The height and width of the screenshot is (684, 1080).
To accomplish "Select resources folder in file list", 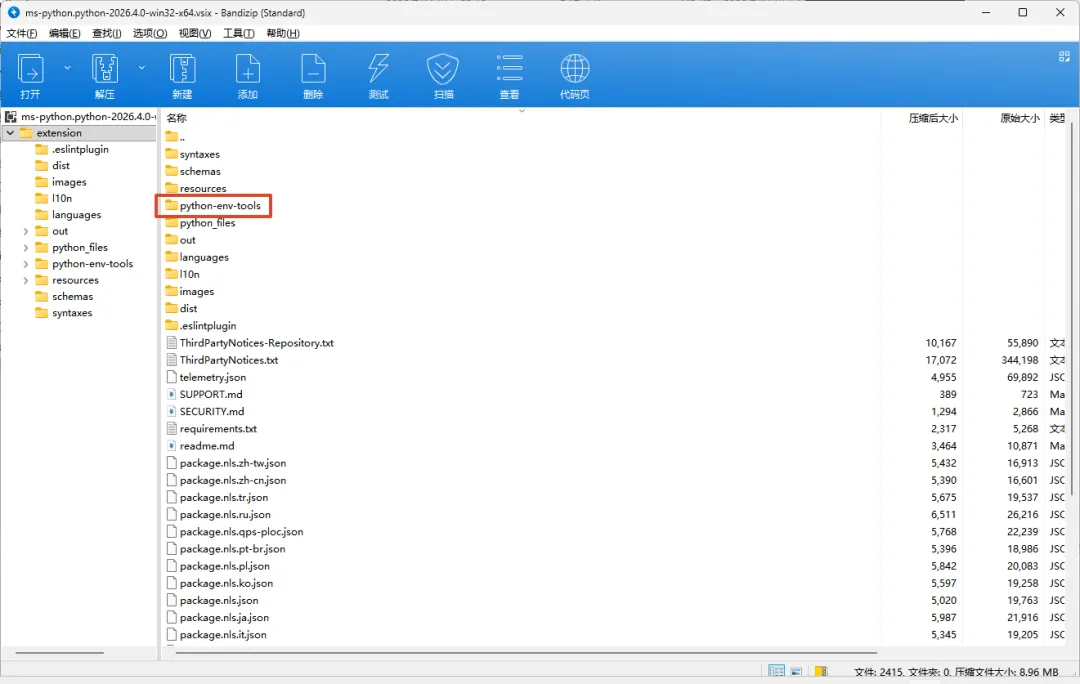I will click(196, 189).
